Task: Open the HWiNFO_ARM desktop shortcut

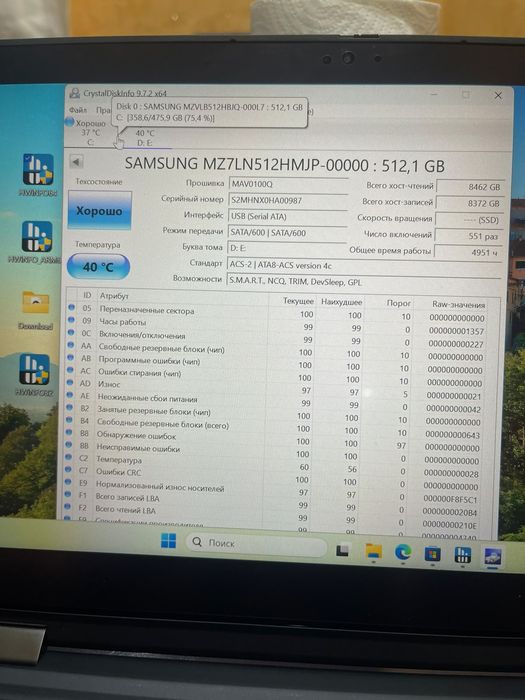Action: (x=36, y=242)
